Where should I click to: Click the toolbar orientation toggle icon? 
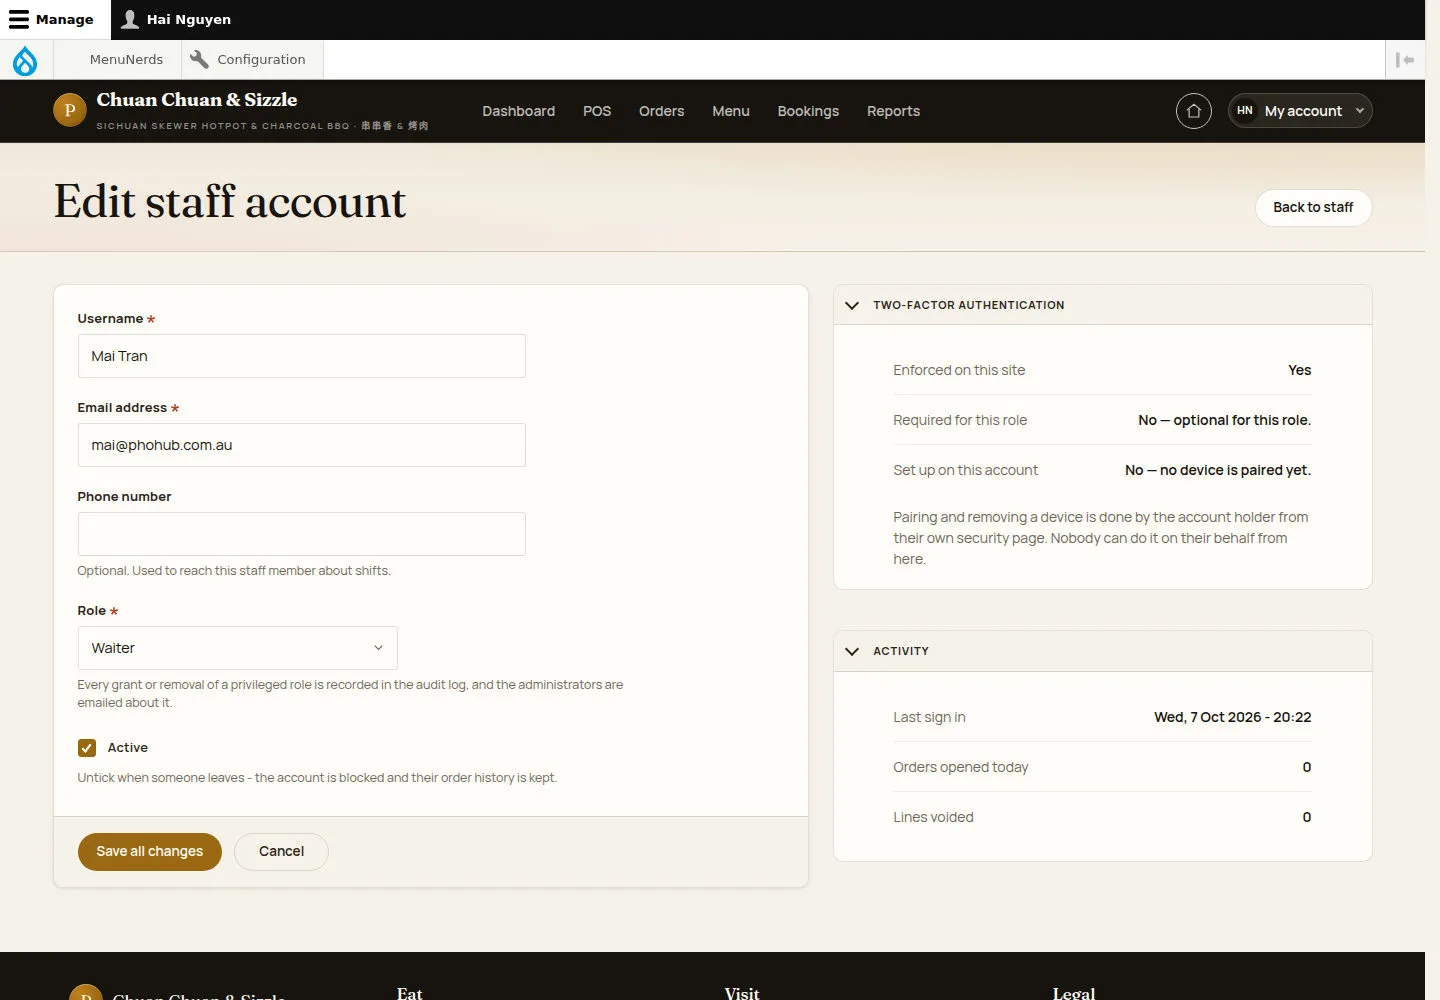[x=1405, y=60]
